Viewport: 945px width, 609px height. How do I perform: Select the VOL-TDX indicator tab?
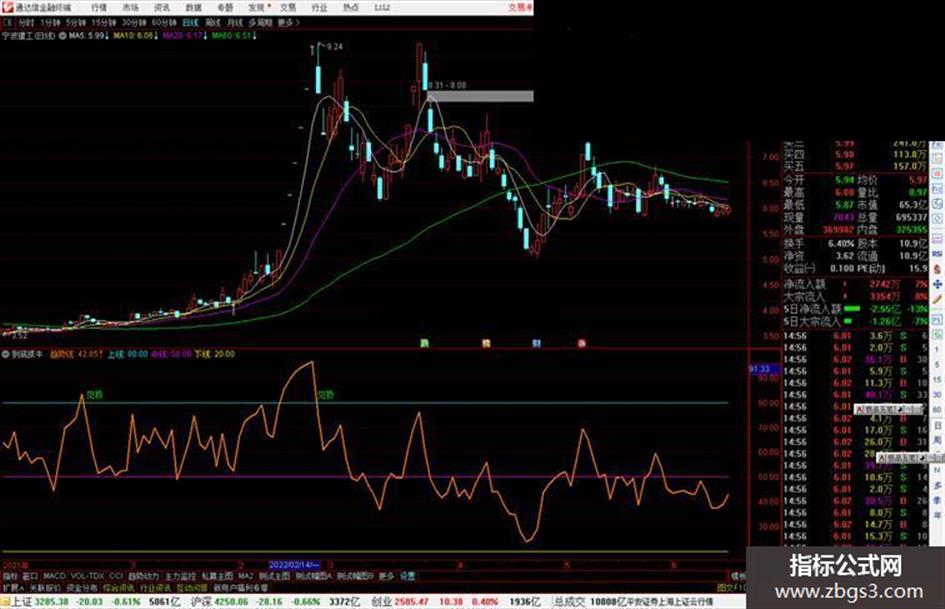pos(87,576)
